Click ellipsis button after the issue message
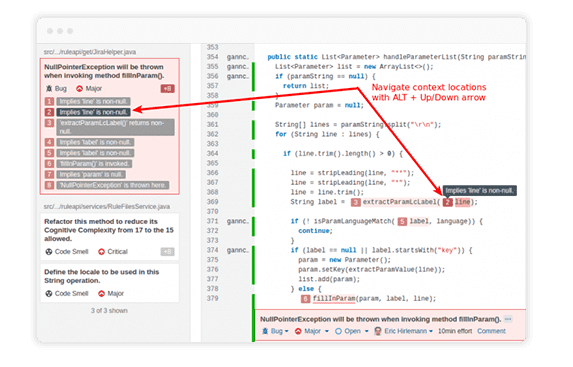 pos(508,319)
